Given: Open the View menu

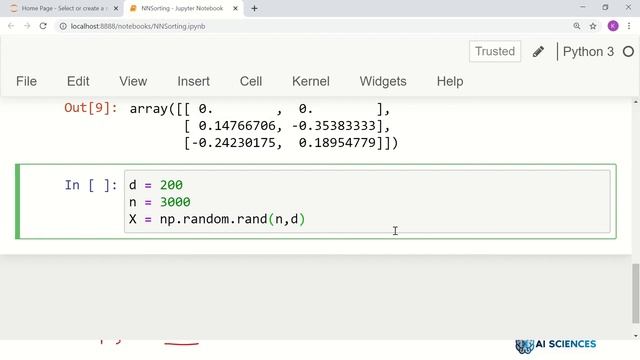Looking at the screenshot, I should coord(133,81).
